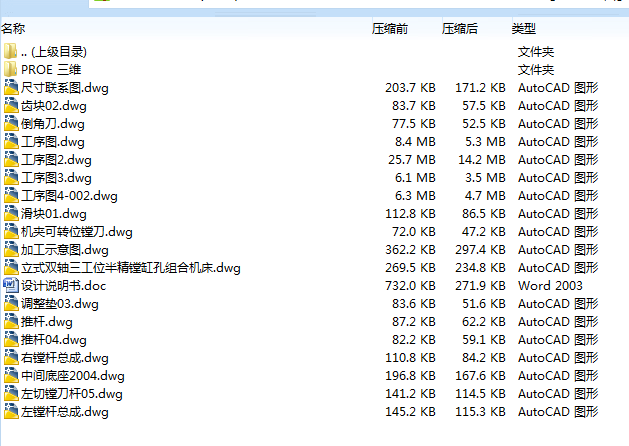Click the 86.5 KB compressed size cell

tap(483, 214)
